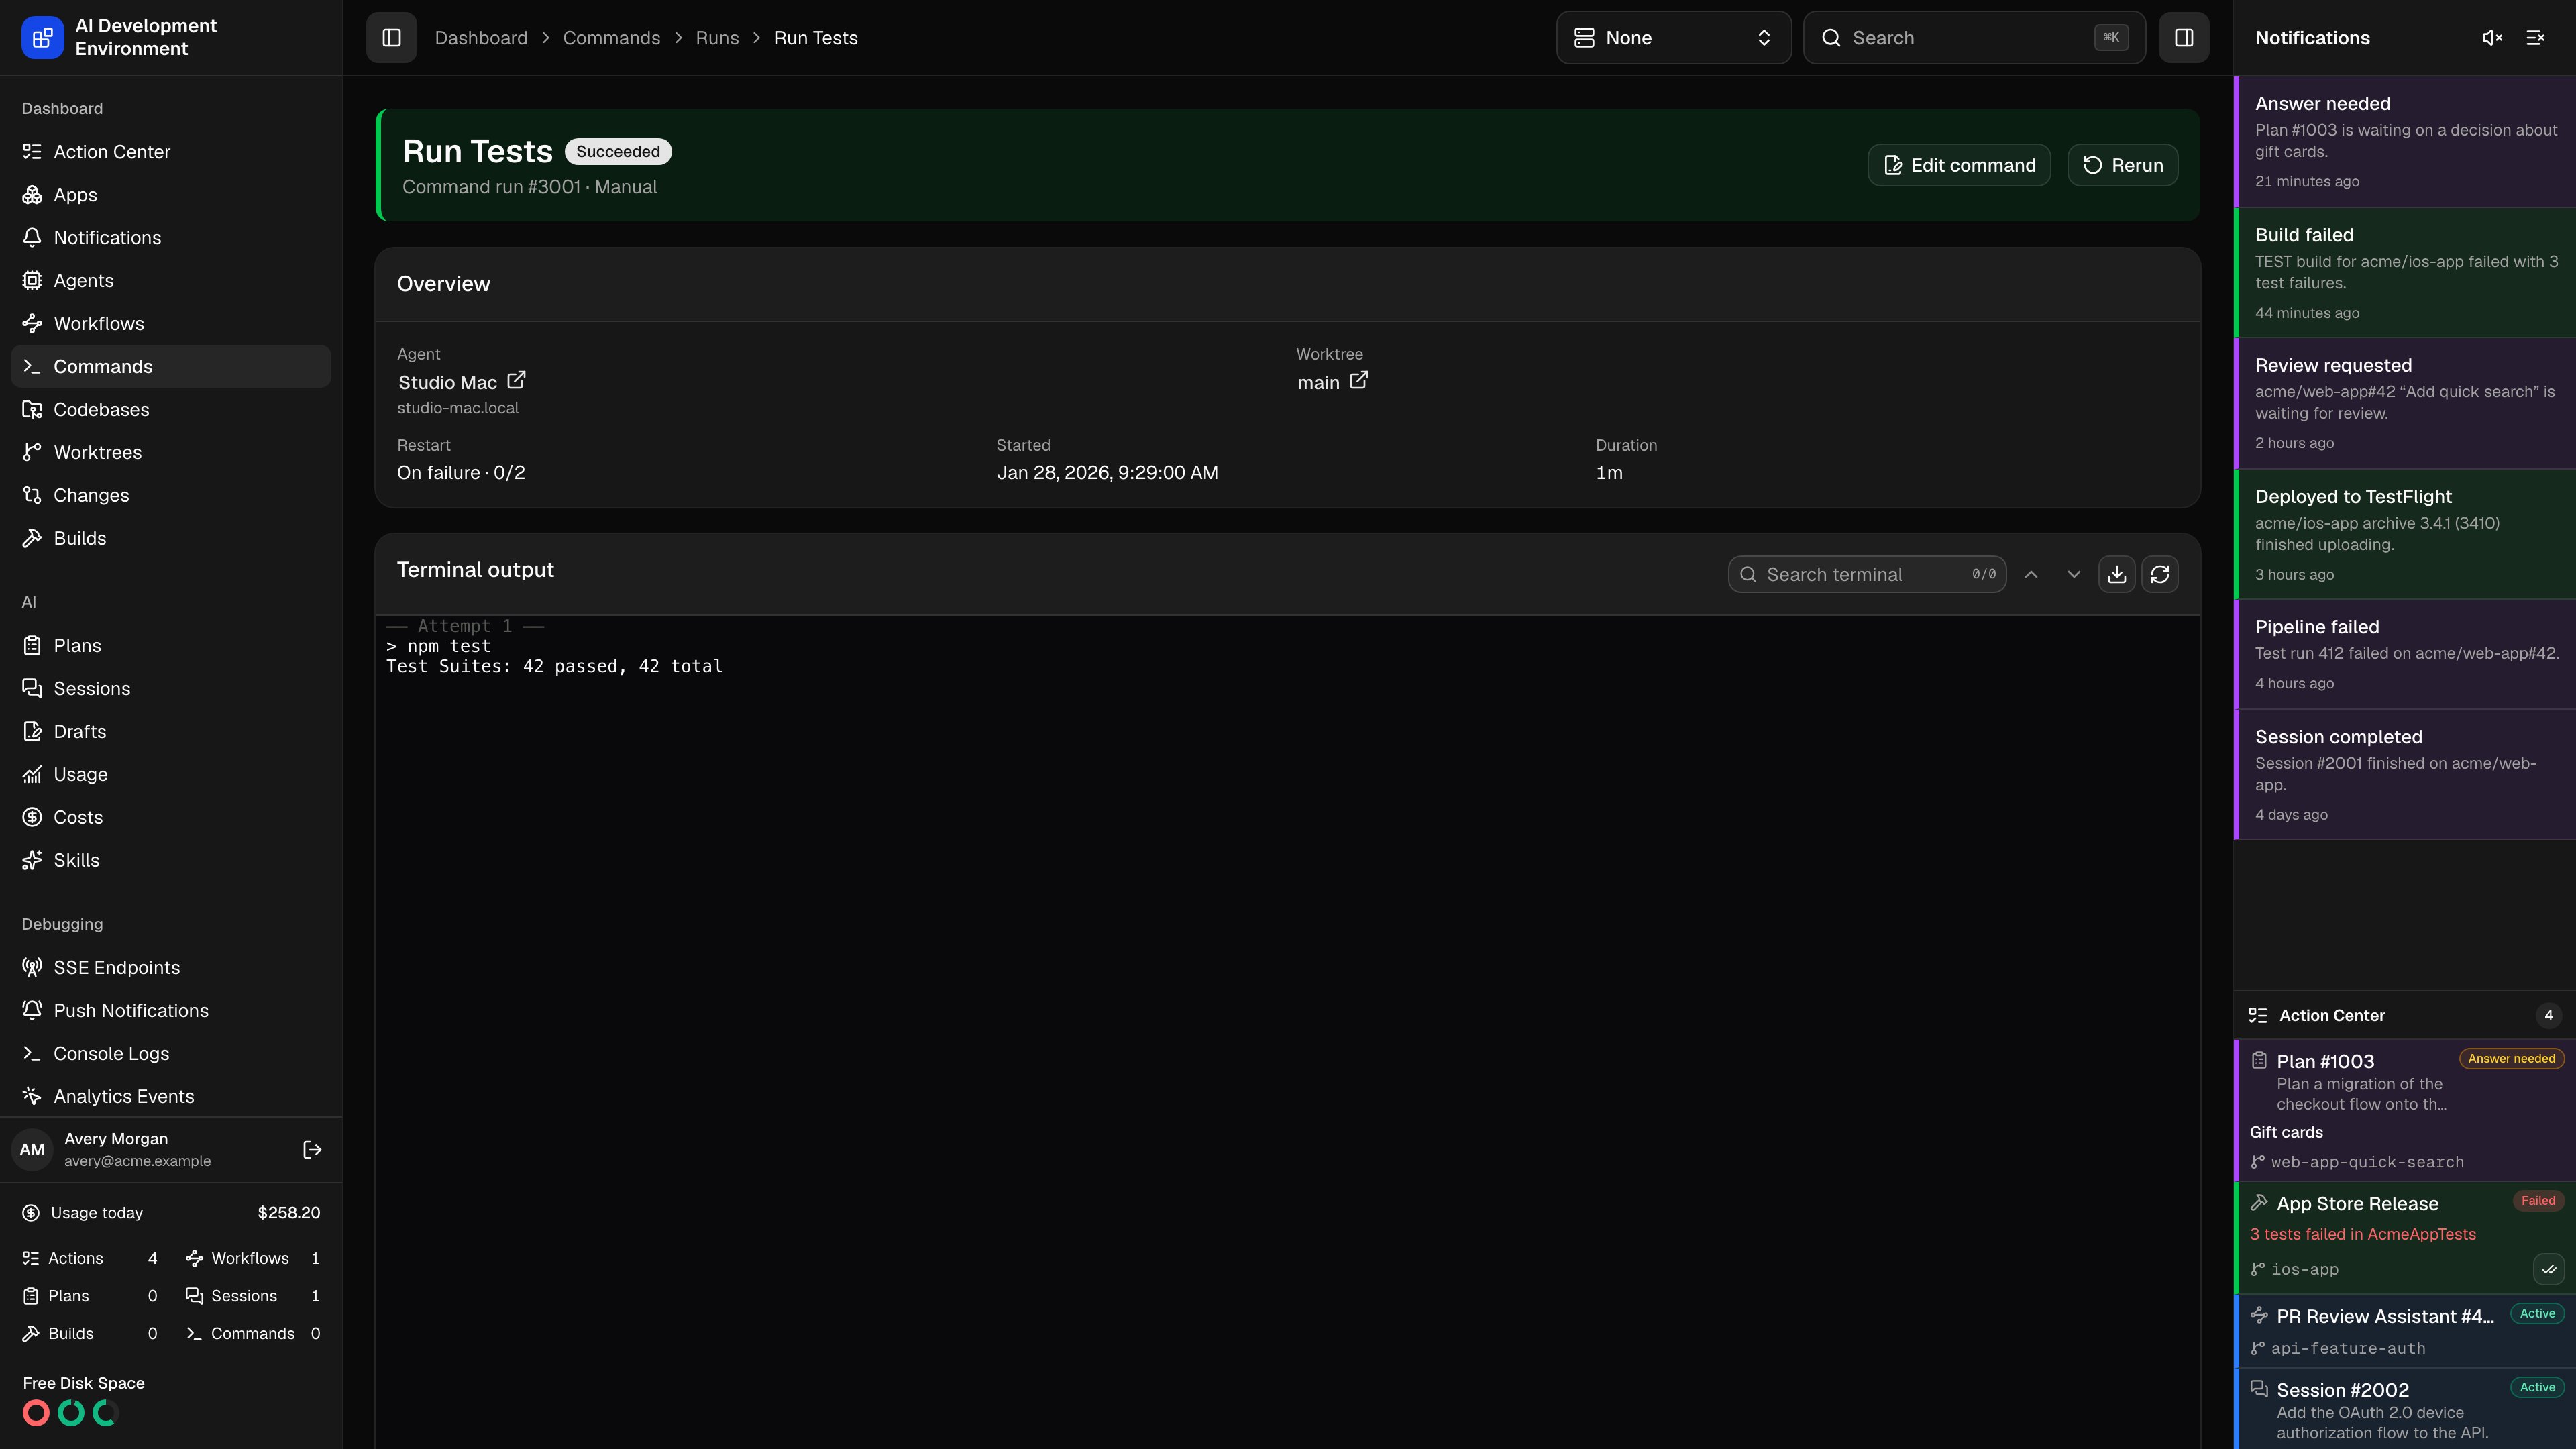Open Costs in the sidebar
This screenshot has width=2576, height=1449.
pos(171,818)
